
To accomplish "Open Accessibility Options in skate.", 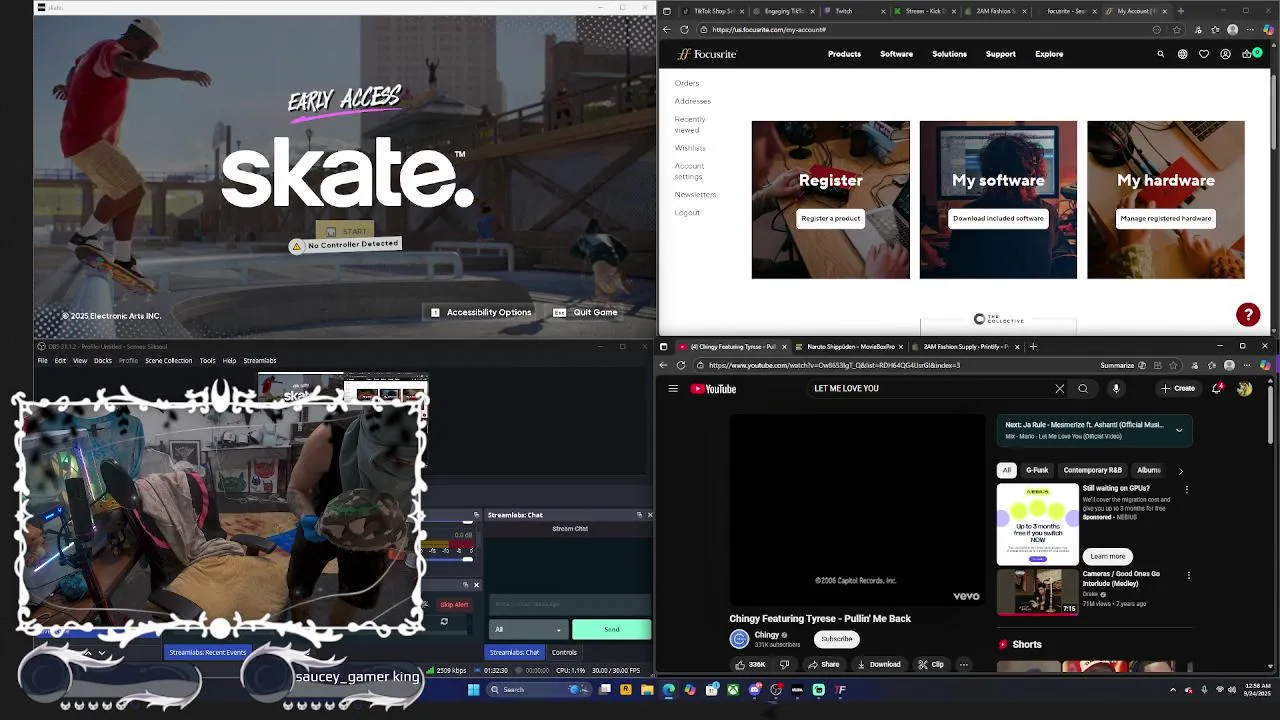I will pyautogui.click(x=480, y=312).
